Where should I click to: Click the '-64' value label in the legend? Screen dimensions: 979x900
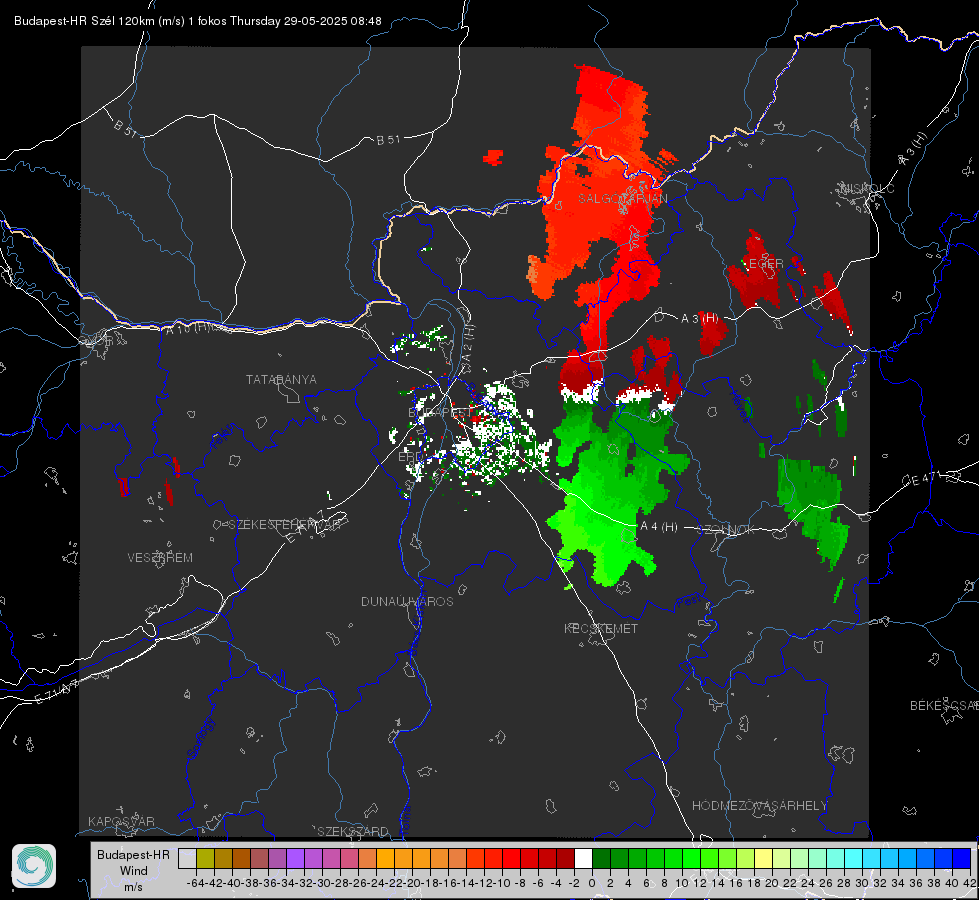(x=195, y=883)
